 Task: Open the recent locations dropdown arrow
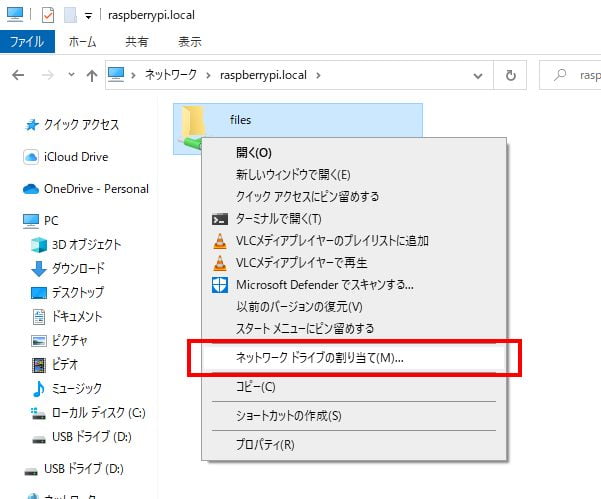(71, 74)
